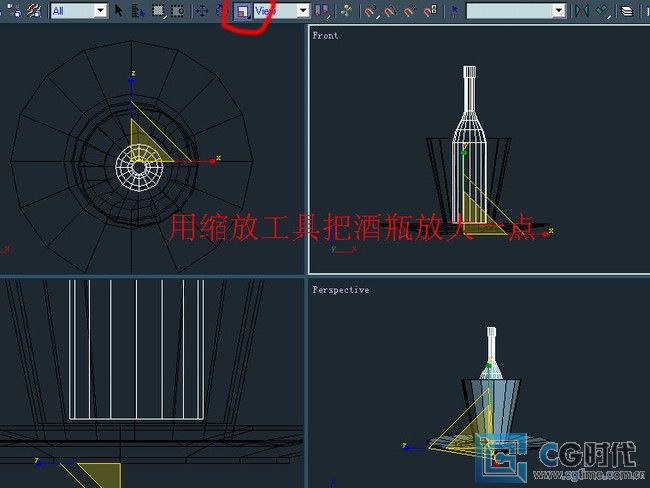This screenshot has height=488, width=650.
Task: Toggle the Spinner Snap
Action: tap(430, 11)
